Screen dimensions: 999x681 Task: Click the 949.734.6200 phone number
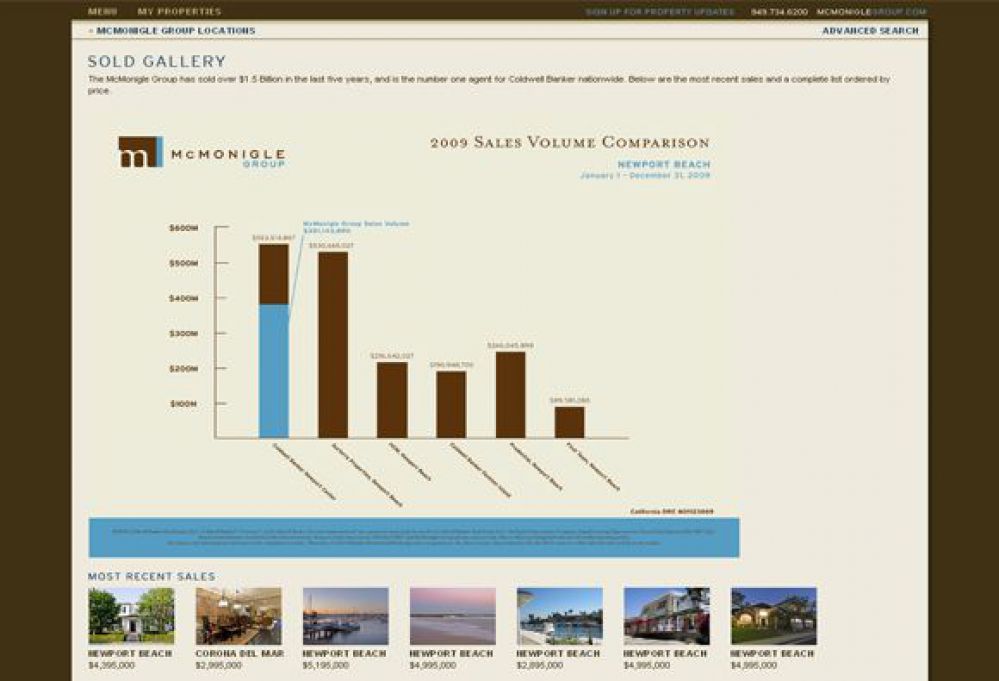click(779, 12)
